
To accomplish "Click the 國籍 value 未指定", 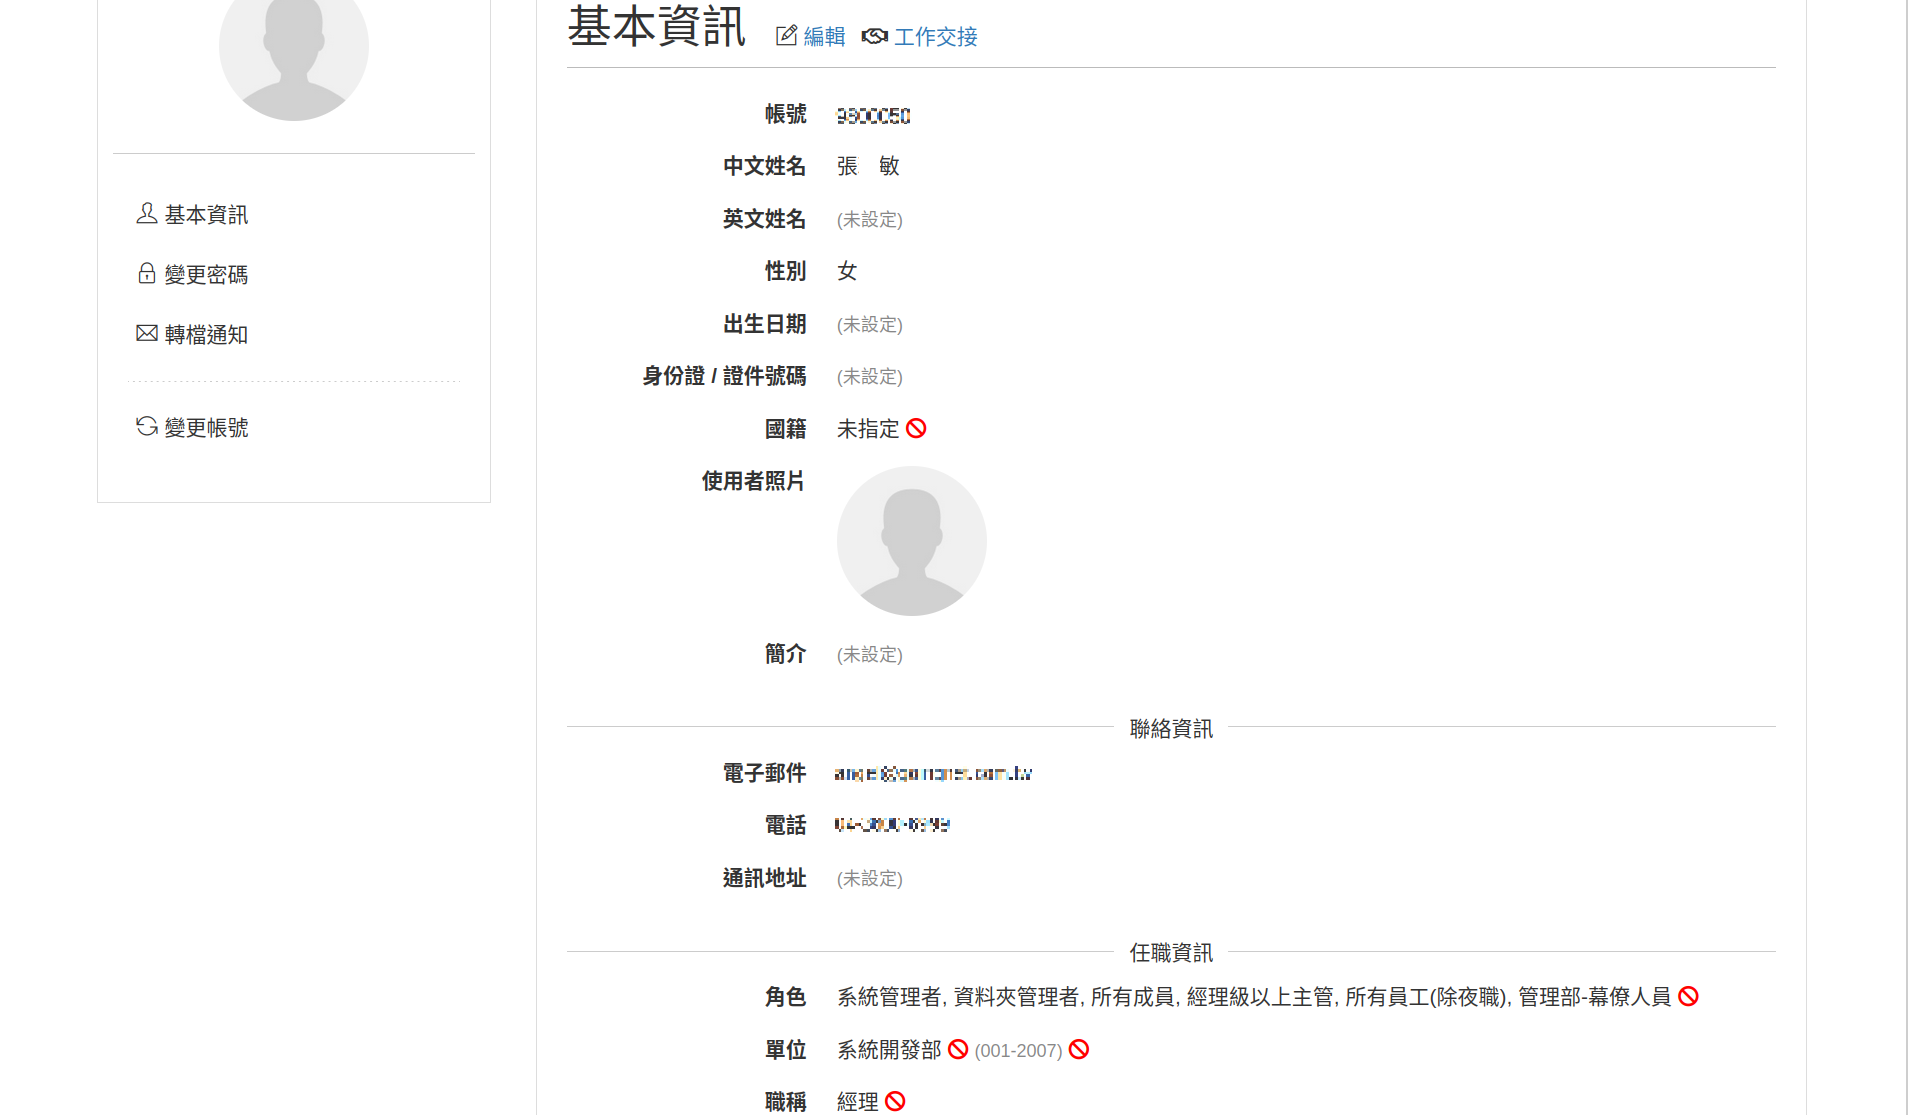I will 868,429.
